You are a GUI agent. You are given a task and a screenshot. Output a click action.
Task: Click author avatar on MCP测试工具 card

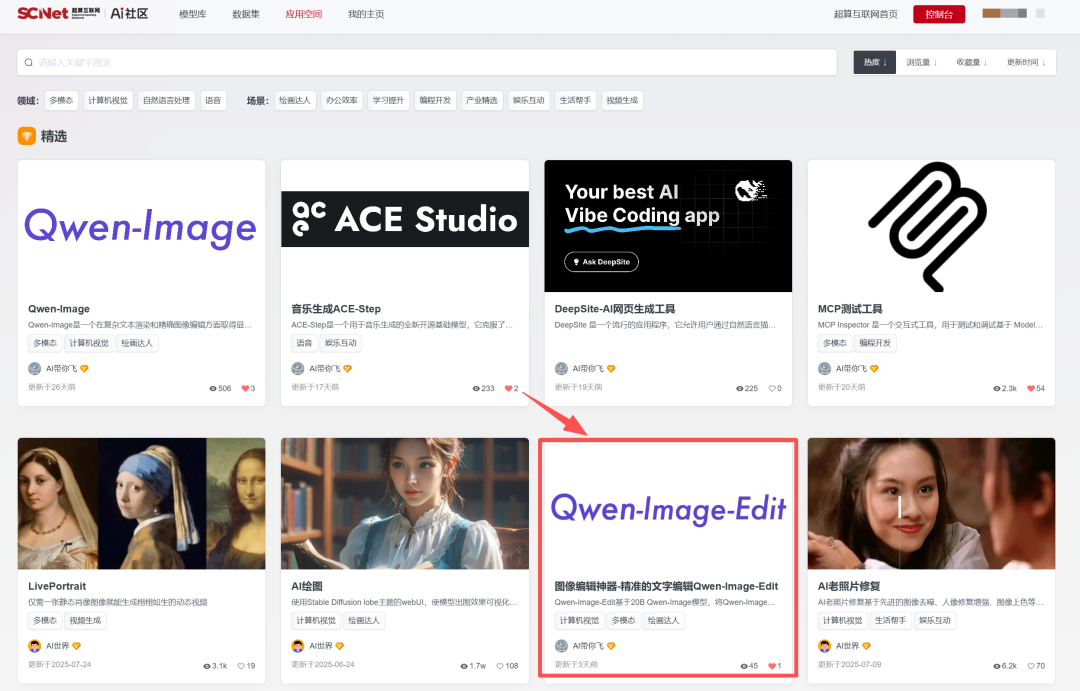point(824,369)
